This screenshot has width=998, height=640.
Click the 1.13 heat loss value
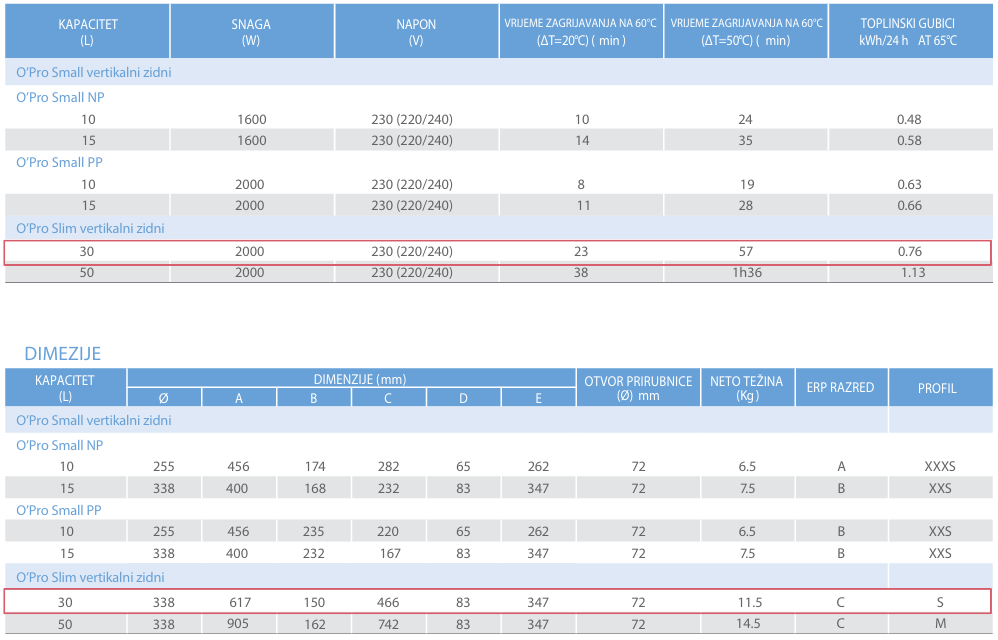click(x=909, y=273)
